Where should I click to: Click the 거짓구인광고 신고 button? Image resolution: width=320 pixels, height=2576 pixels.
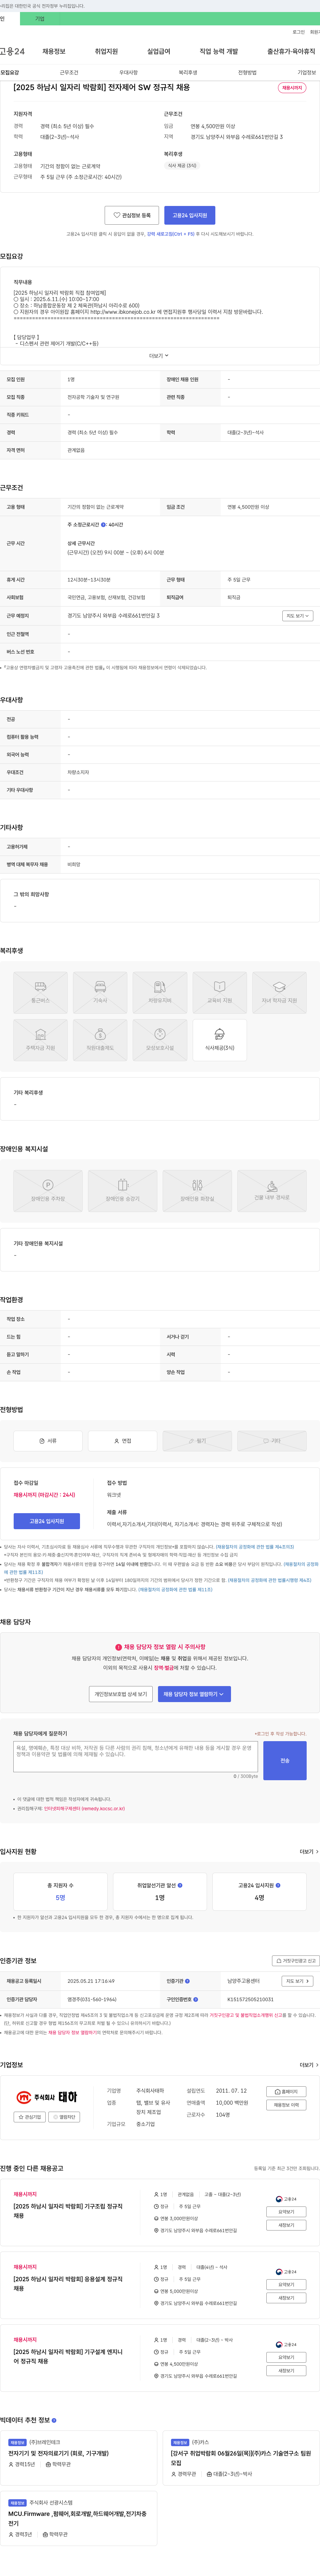[296, 1961]
